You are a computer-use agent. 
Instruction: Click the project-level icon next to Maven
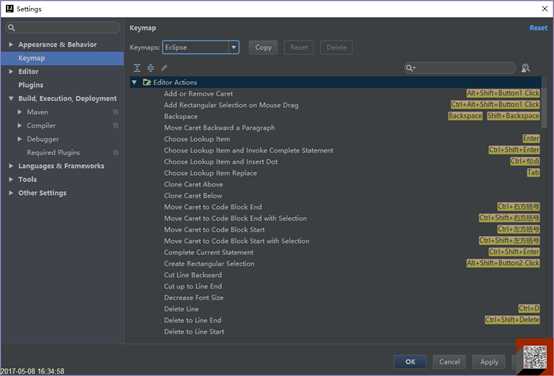[116, 112]
